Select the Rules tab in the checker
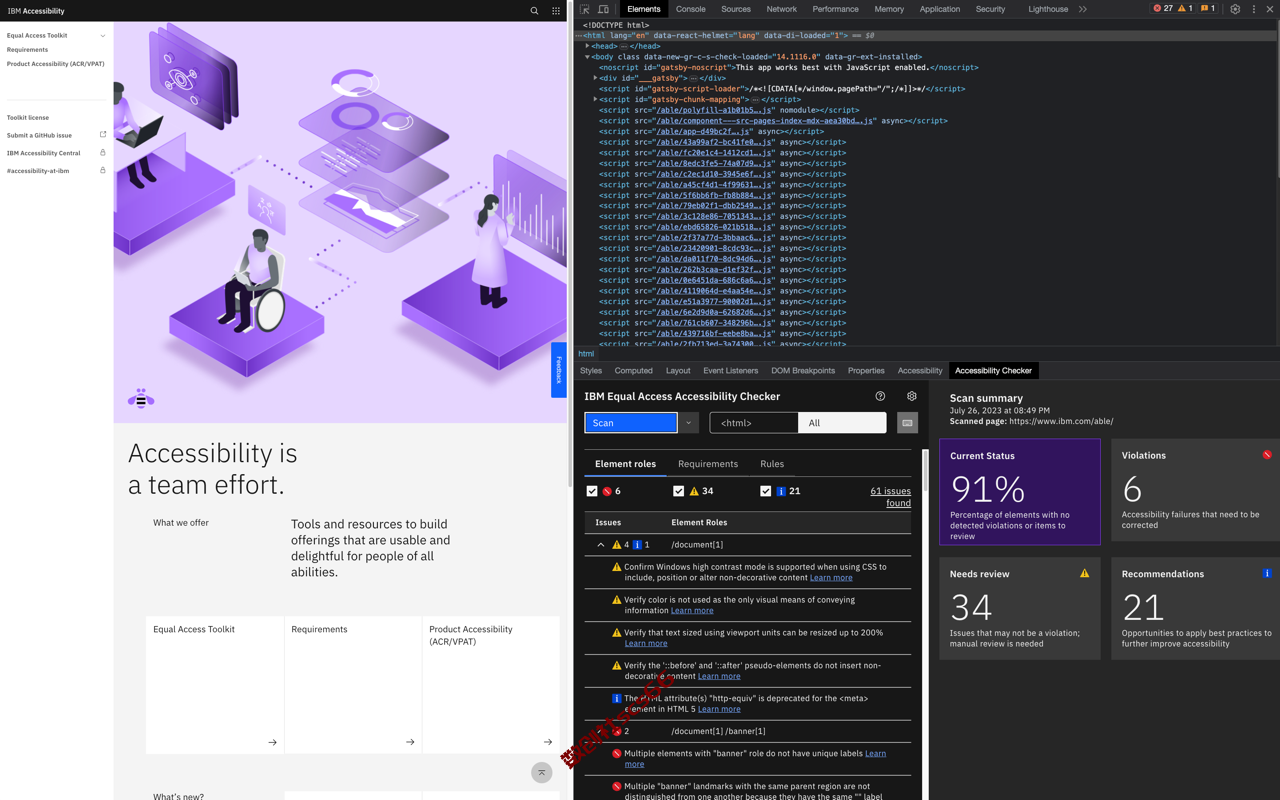 pyautogui.click(x=772, y=464)
